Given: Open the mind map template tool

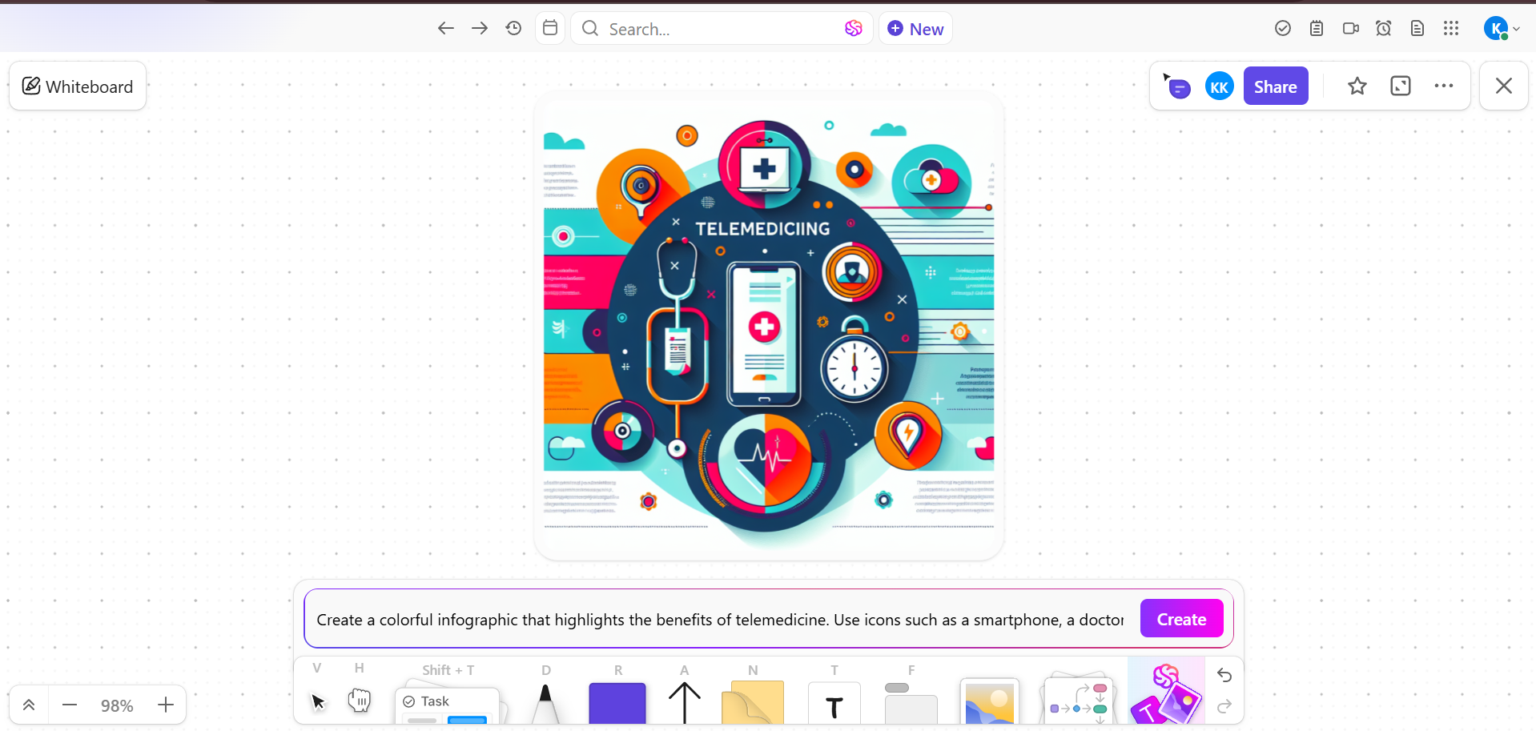Looking at the screenshot, I should click(1077, 701).
